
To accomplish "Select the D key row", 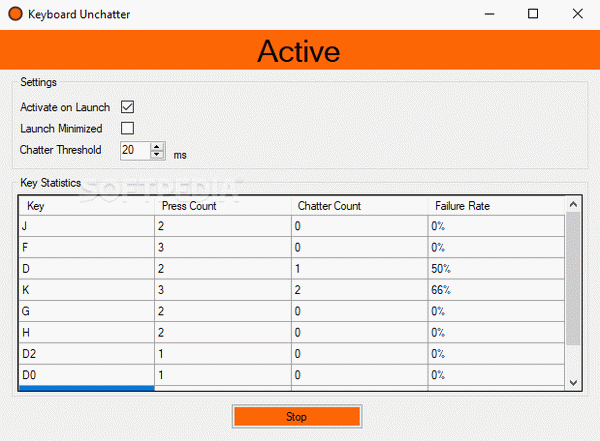I will pyautogui.click(x=292, y=269).
